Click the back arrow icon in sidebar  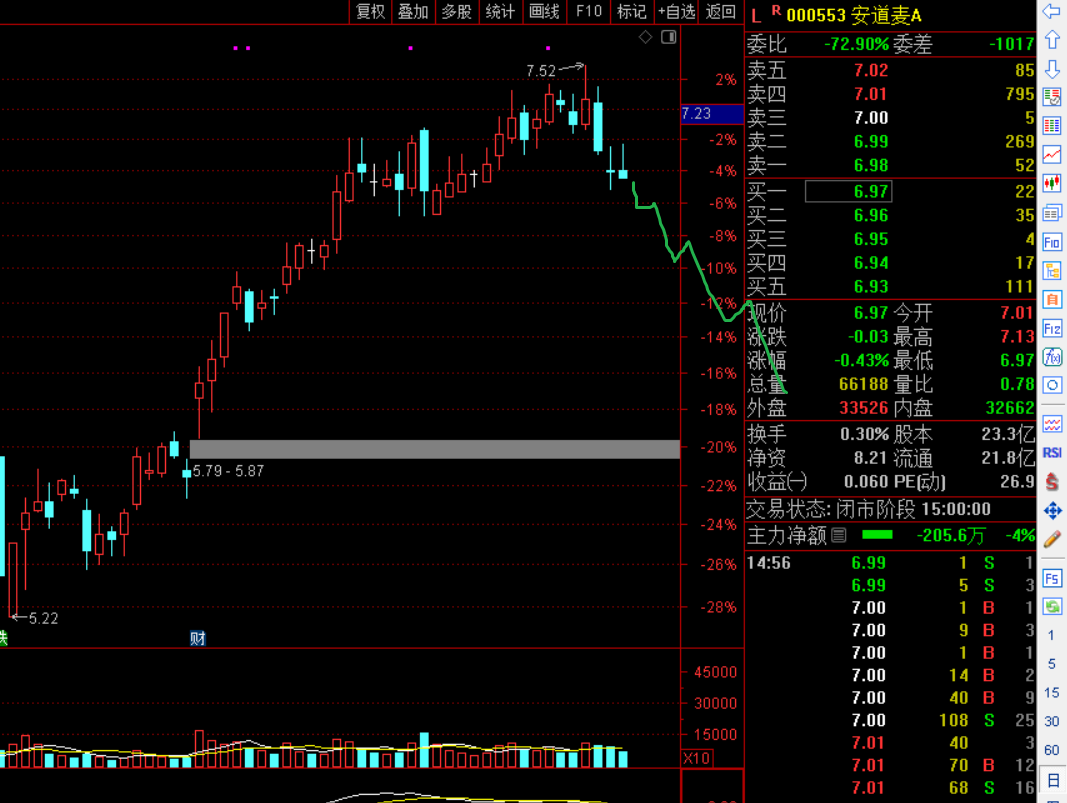(x=1052, y=11)
